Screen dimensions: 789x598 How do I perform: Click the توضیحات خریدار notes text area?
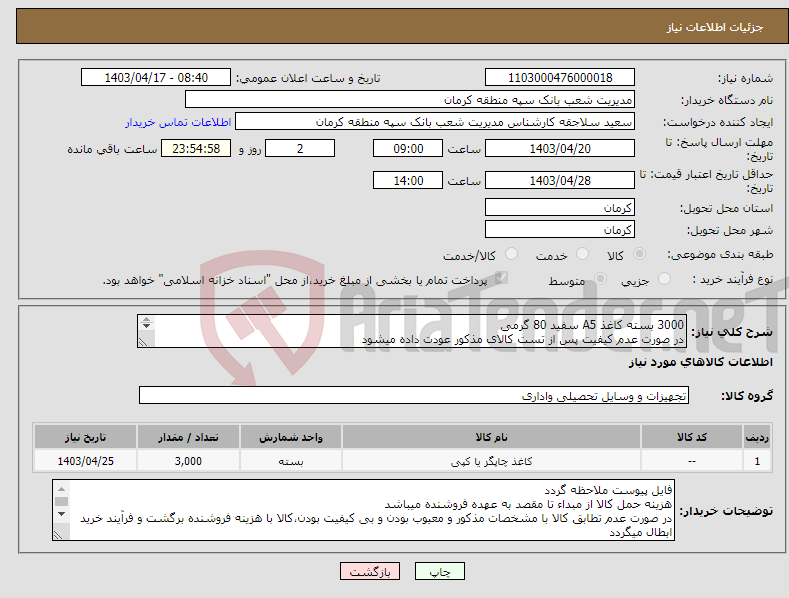pyautogui.click(x=363, y=510)
